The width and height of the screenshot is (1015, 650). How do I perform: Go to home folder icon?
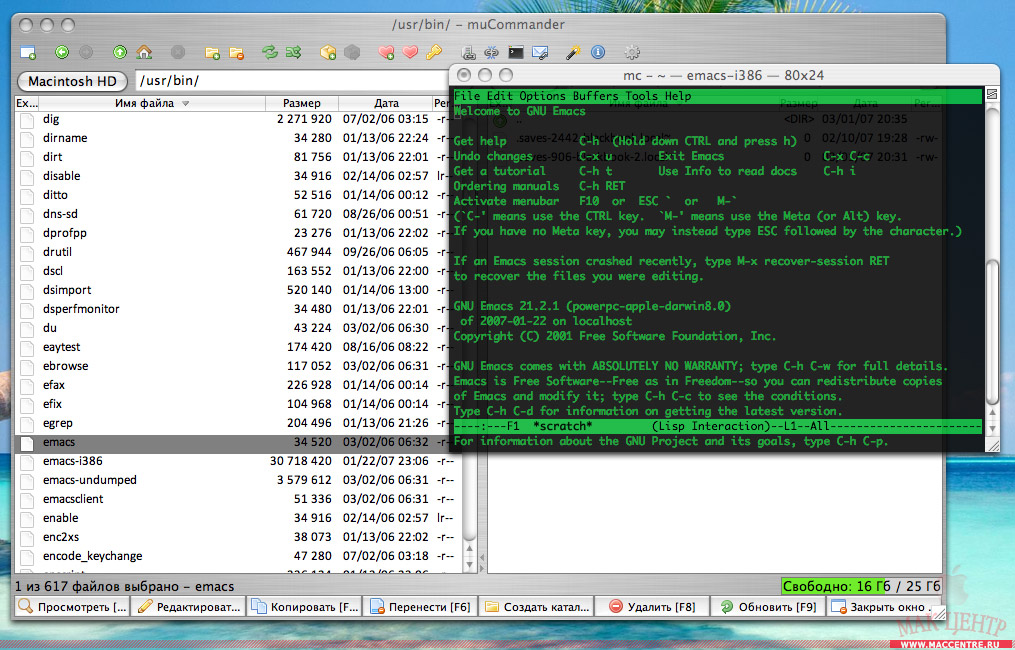144,52
